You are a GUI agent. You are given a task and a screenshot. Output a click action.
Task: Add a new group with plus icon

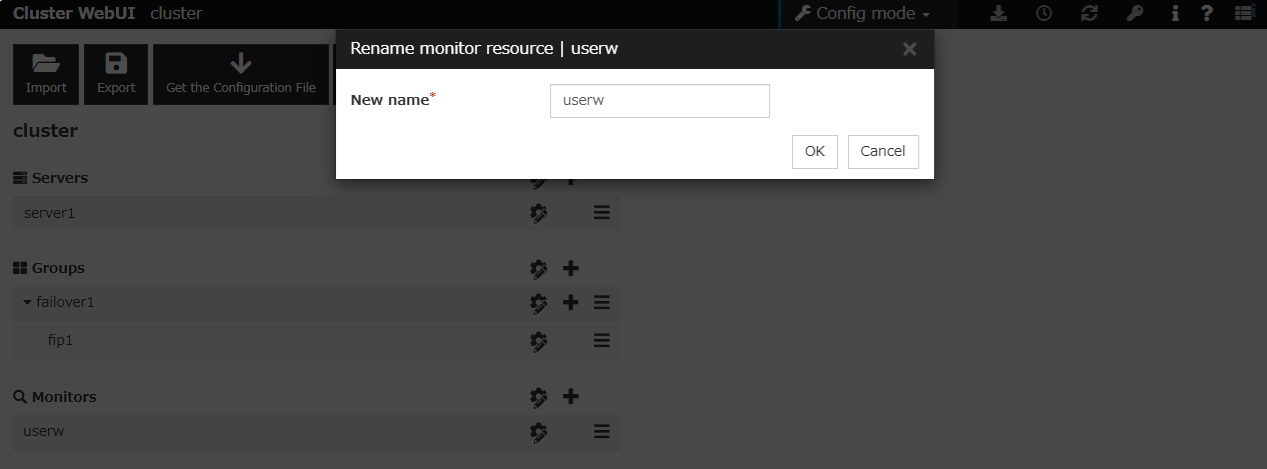(x=570, y=268)
